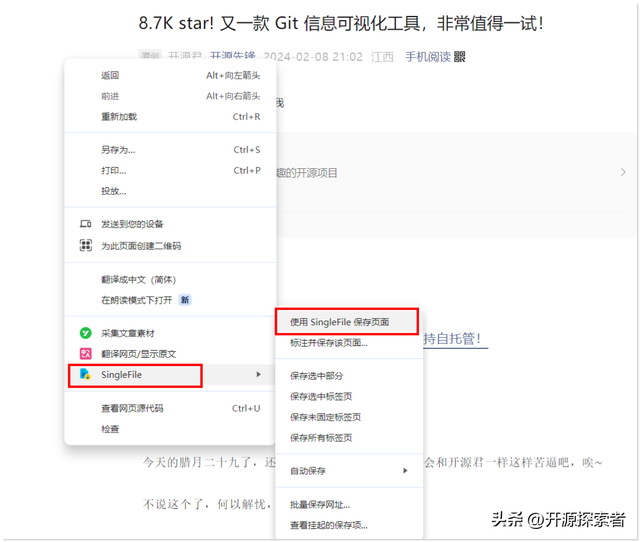Select 保存所有标签页
640x542 pixels.
(x=349, y=438)
